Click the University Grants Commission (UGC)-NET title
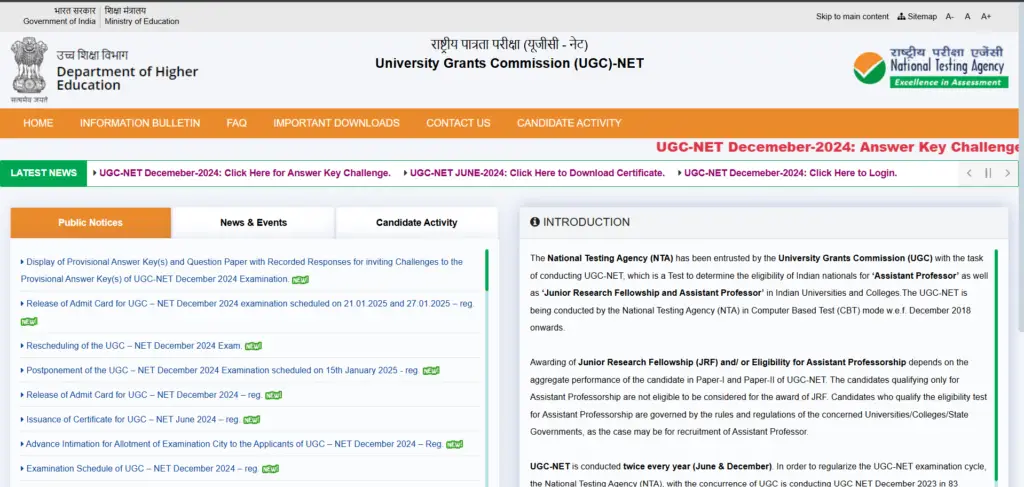Screen dimensions: 1024x487 [509, 63]
